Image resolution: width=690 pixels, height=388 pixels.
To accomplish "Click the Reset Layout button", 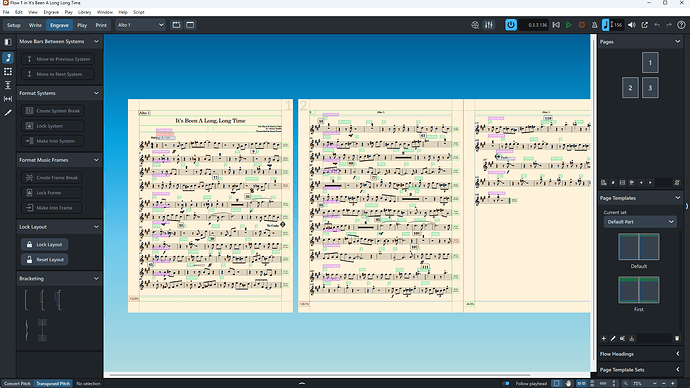I will pos(44,260).
